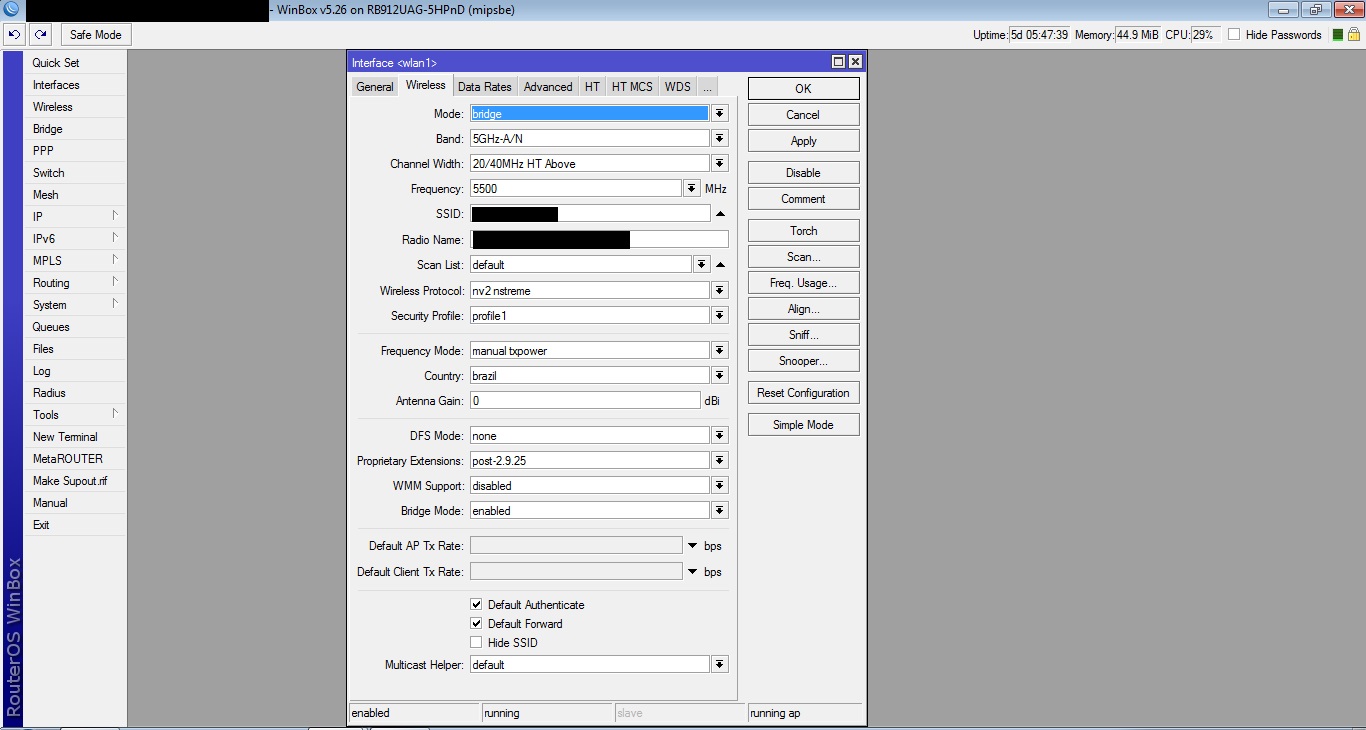This screenshot has width=1366, height=730.
Task: Open the Bridge Mode dropdown
Action: pyautogui.click(x=719, y=511)
